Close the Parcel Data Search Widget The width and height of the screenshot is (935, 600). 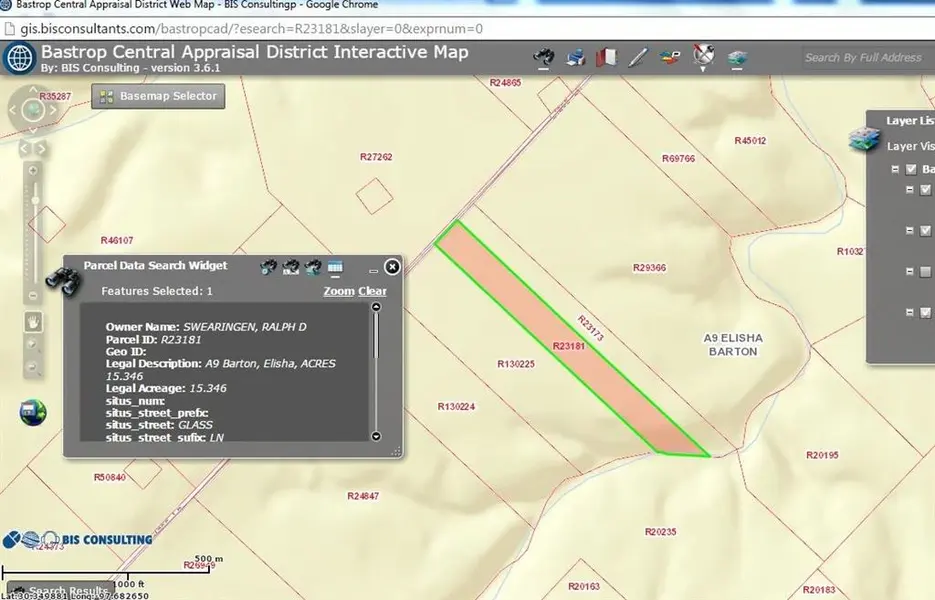tap(392, 267)
